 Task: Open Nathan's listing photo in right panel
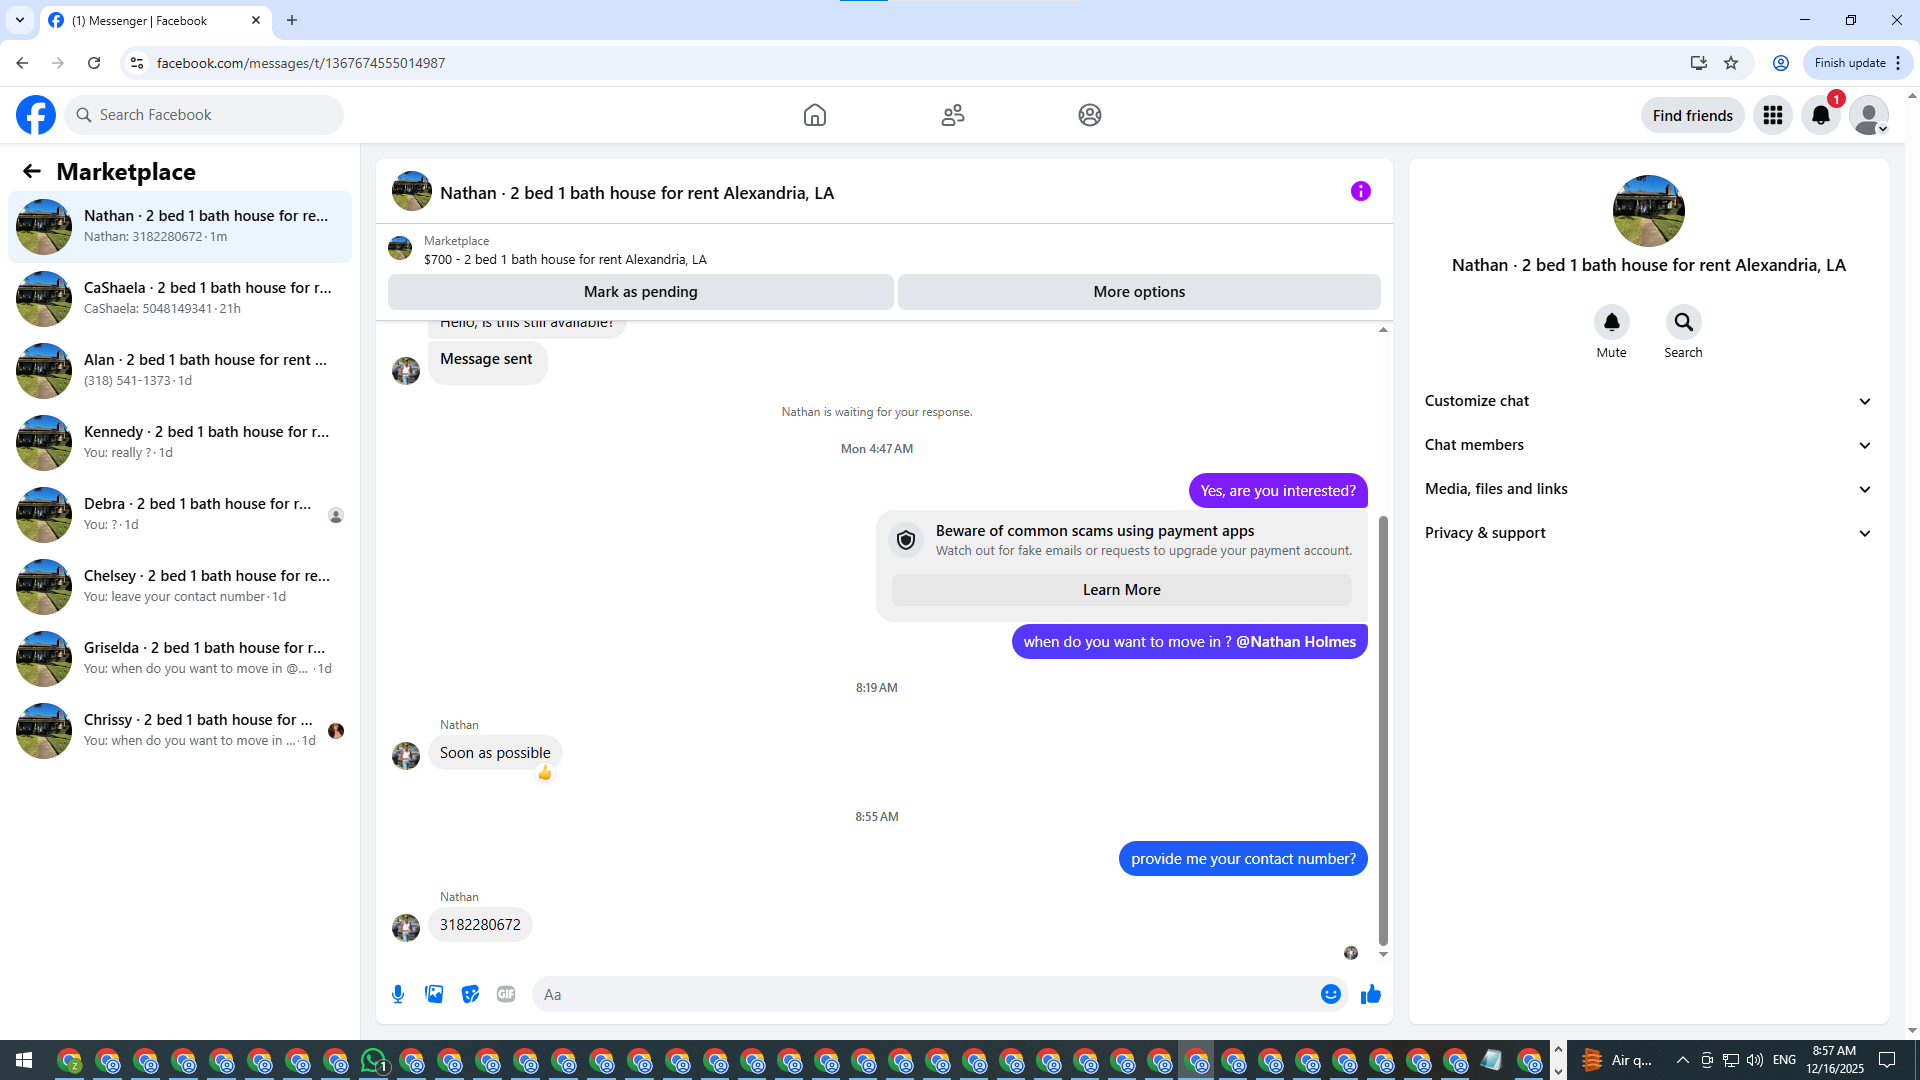point(1649,211)
